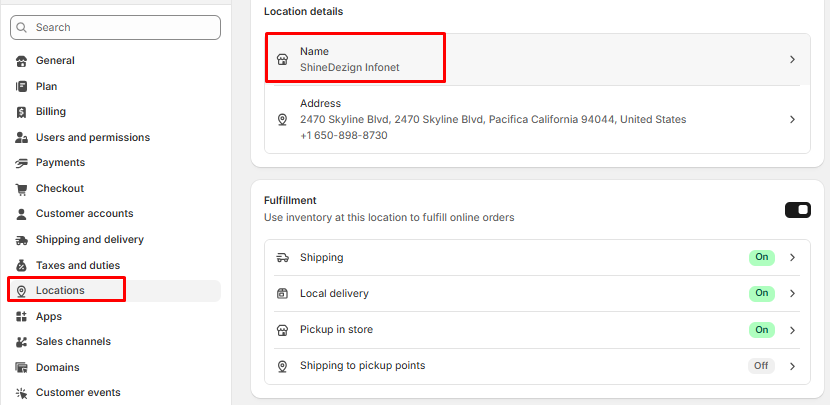The width and height of the screenshot is (830, 405).
Task: Click the Billing icon in sidebar
Action: (x=21, y=111)
